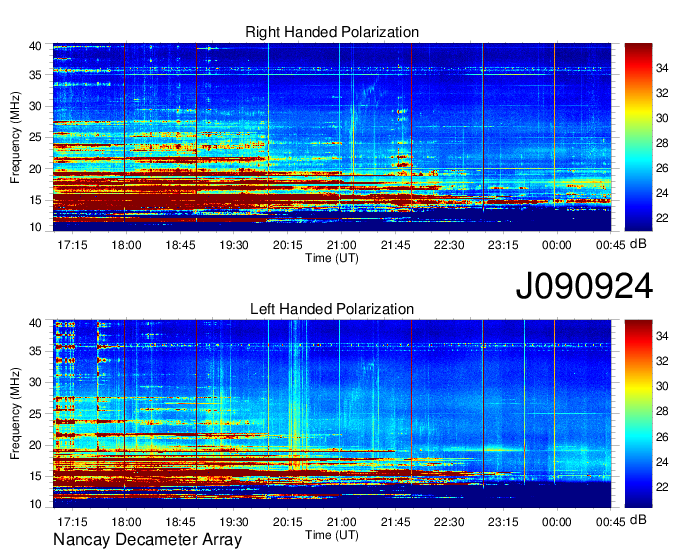
Task: Click the "20" frequency tick of the Left Handed plot
Action: 36,445
